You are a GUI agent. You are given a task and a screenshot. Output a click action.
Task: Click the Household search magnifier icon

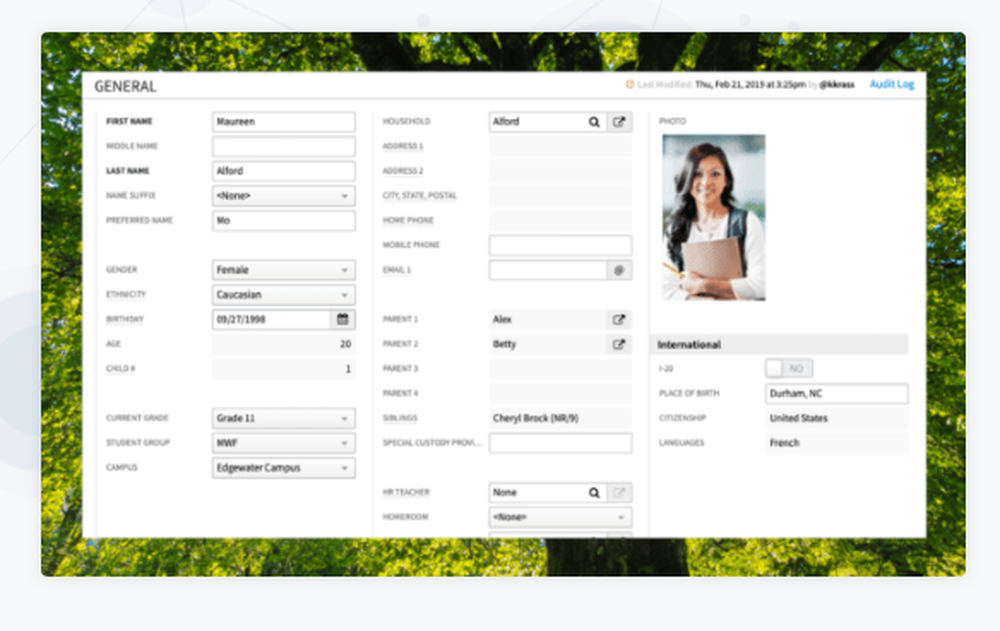(x=594, y=121)
